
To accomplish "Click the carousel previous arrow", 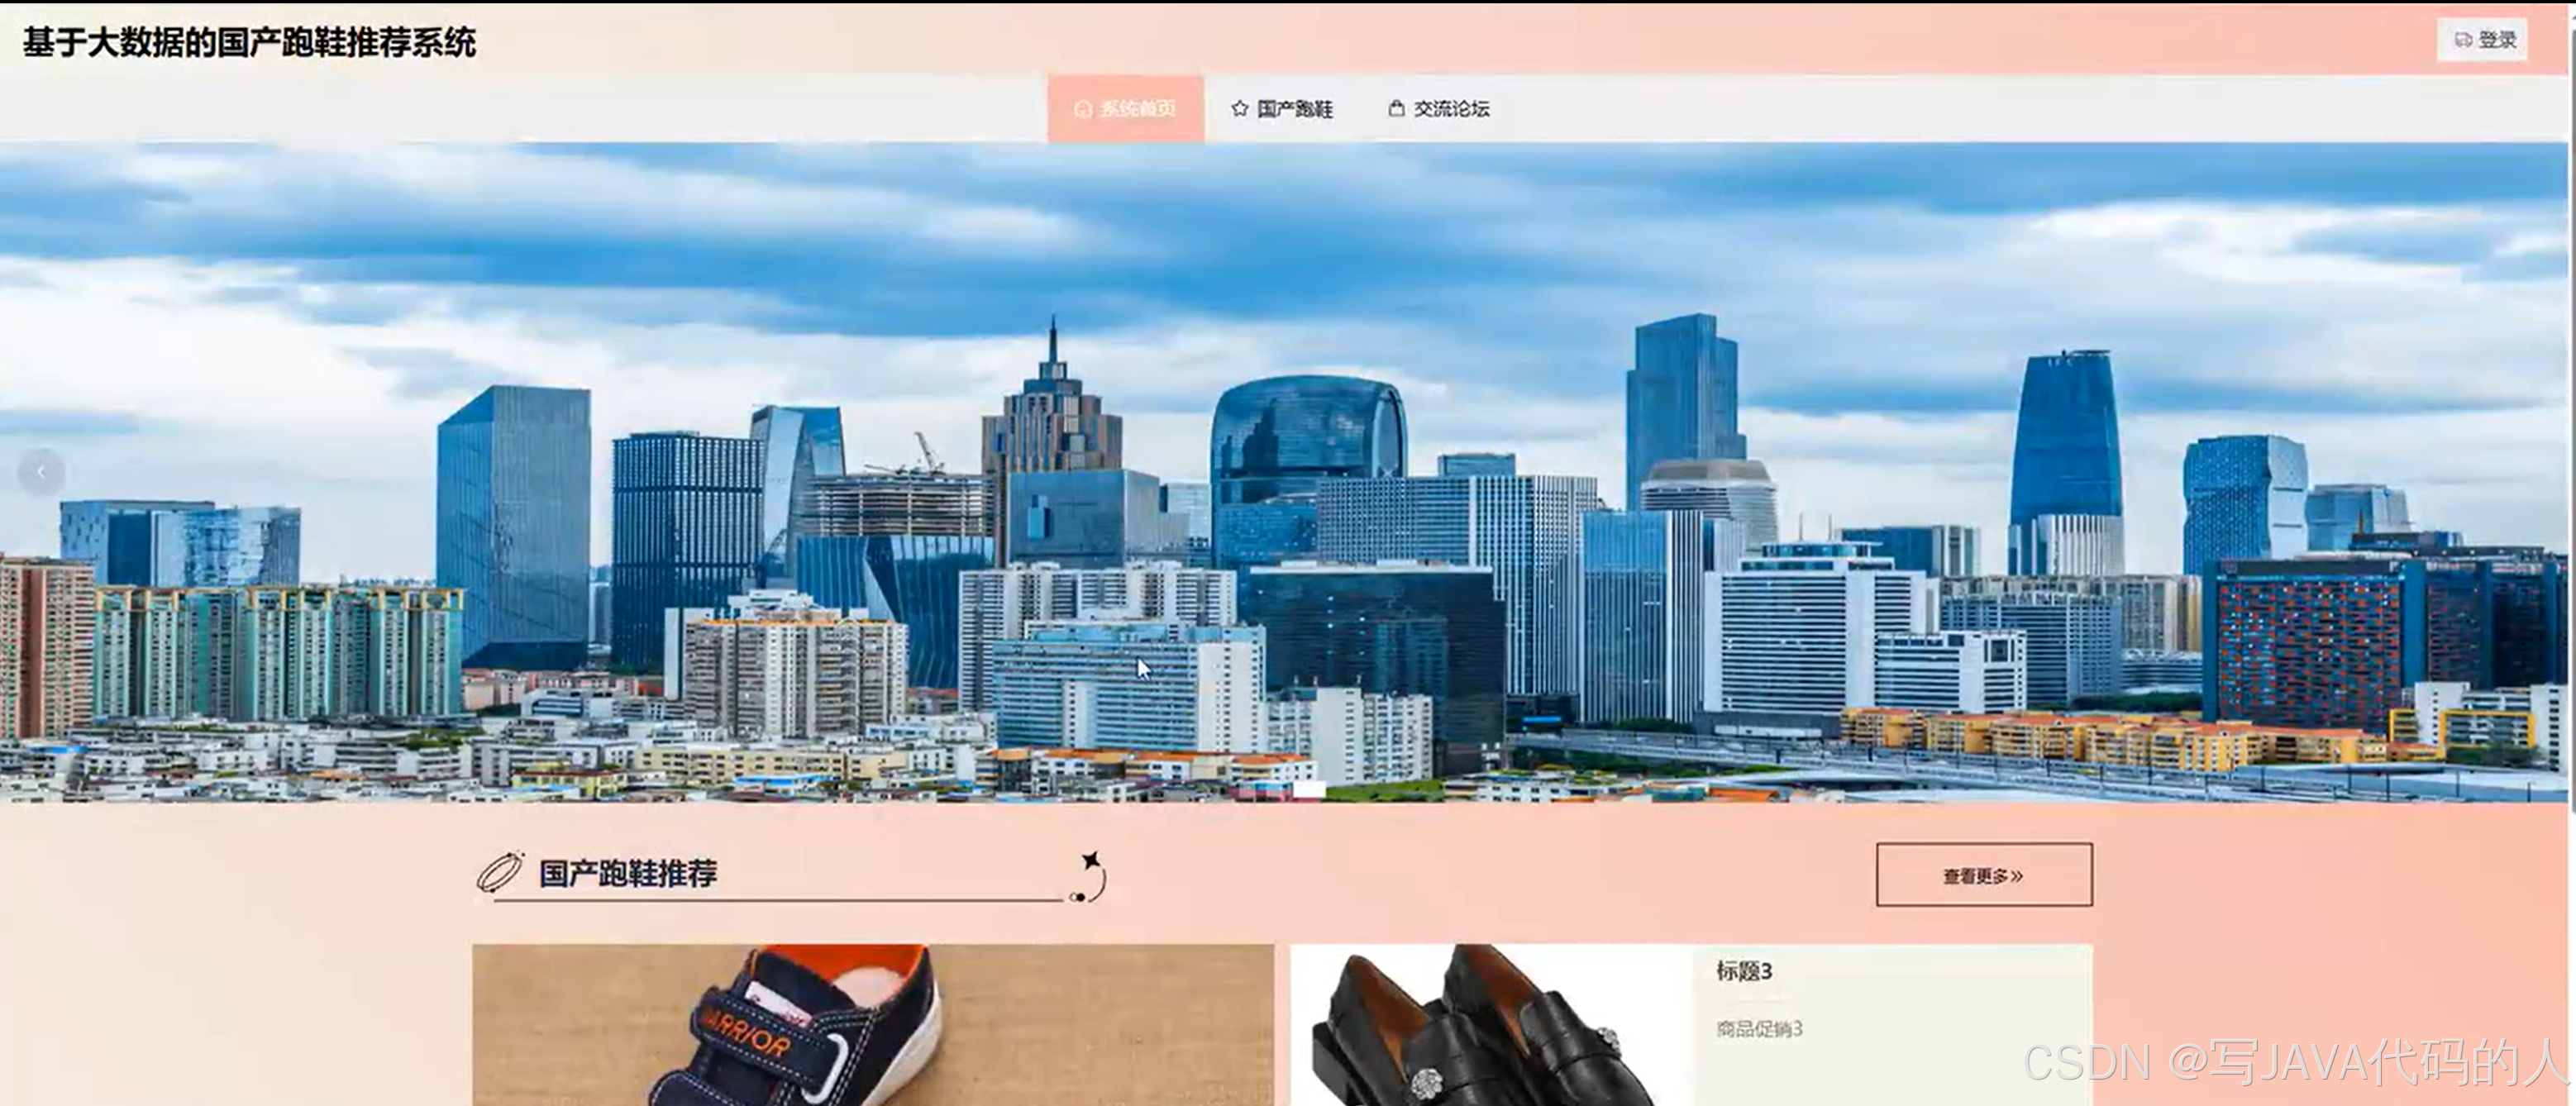I will pos(41,471).
